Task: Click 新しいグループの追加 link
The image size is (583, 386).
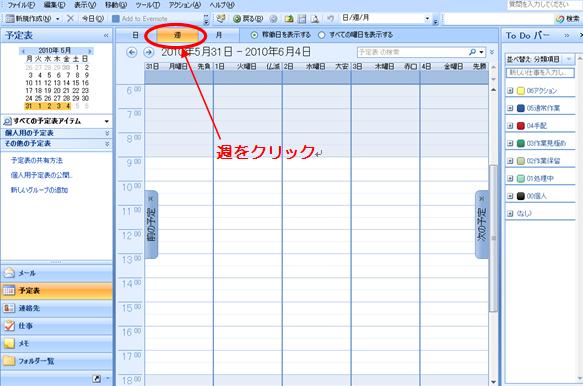Action: click(x=39, y=190)
